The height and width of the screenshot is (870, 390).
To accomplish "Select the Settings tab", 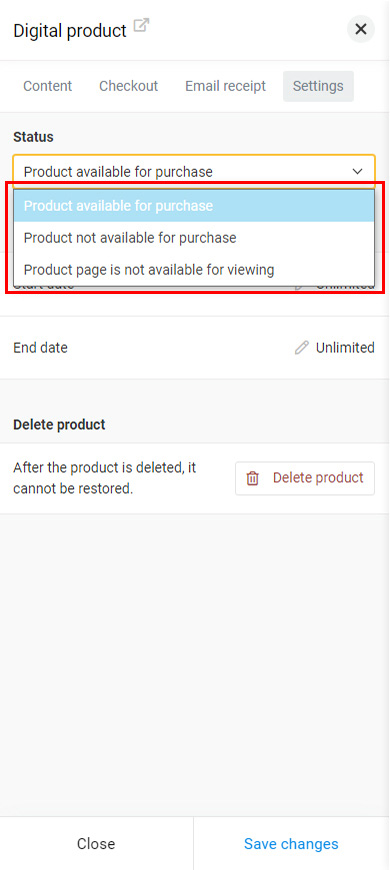I will point(318,86).
